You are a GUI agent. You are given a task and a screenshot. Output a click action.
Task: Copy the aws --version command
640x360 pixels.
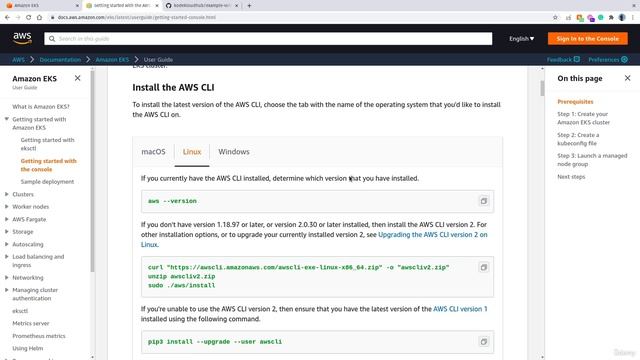tap(484, 201)
